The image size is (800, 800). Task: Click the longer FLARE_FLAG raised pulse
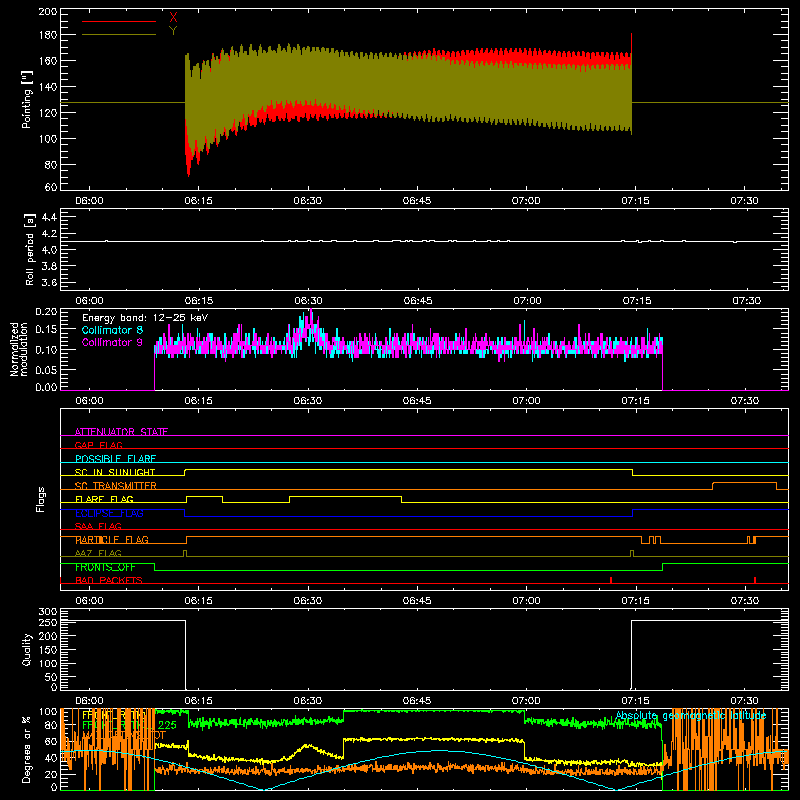[345, 496]
